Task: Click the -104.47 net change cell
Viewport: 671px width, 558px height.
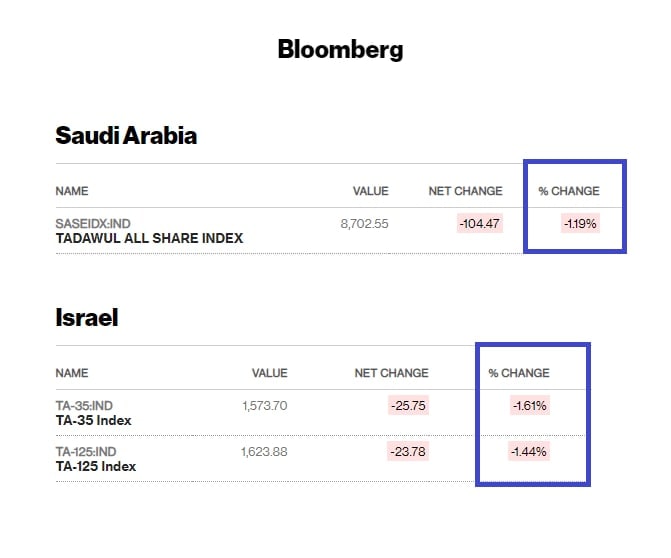Action: click(x=480, y=224)
